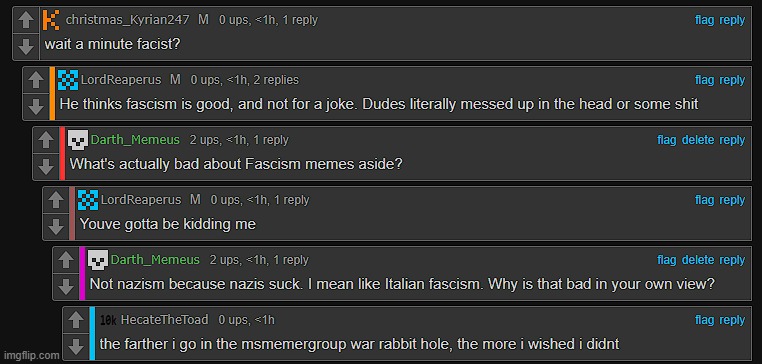The height and width of the screenshot is (364, 762).
Task: Open christmas_Kyrian247's orange K avatar
Action: (51, 20)
